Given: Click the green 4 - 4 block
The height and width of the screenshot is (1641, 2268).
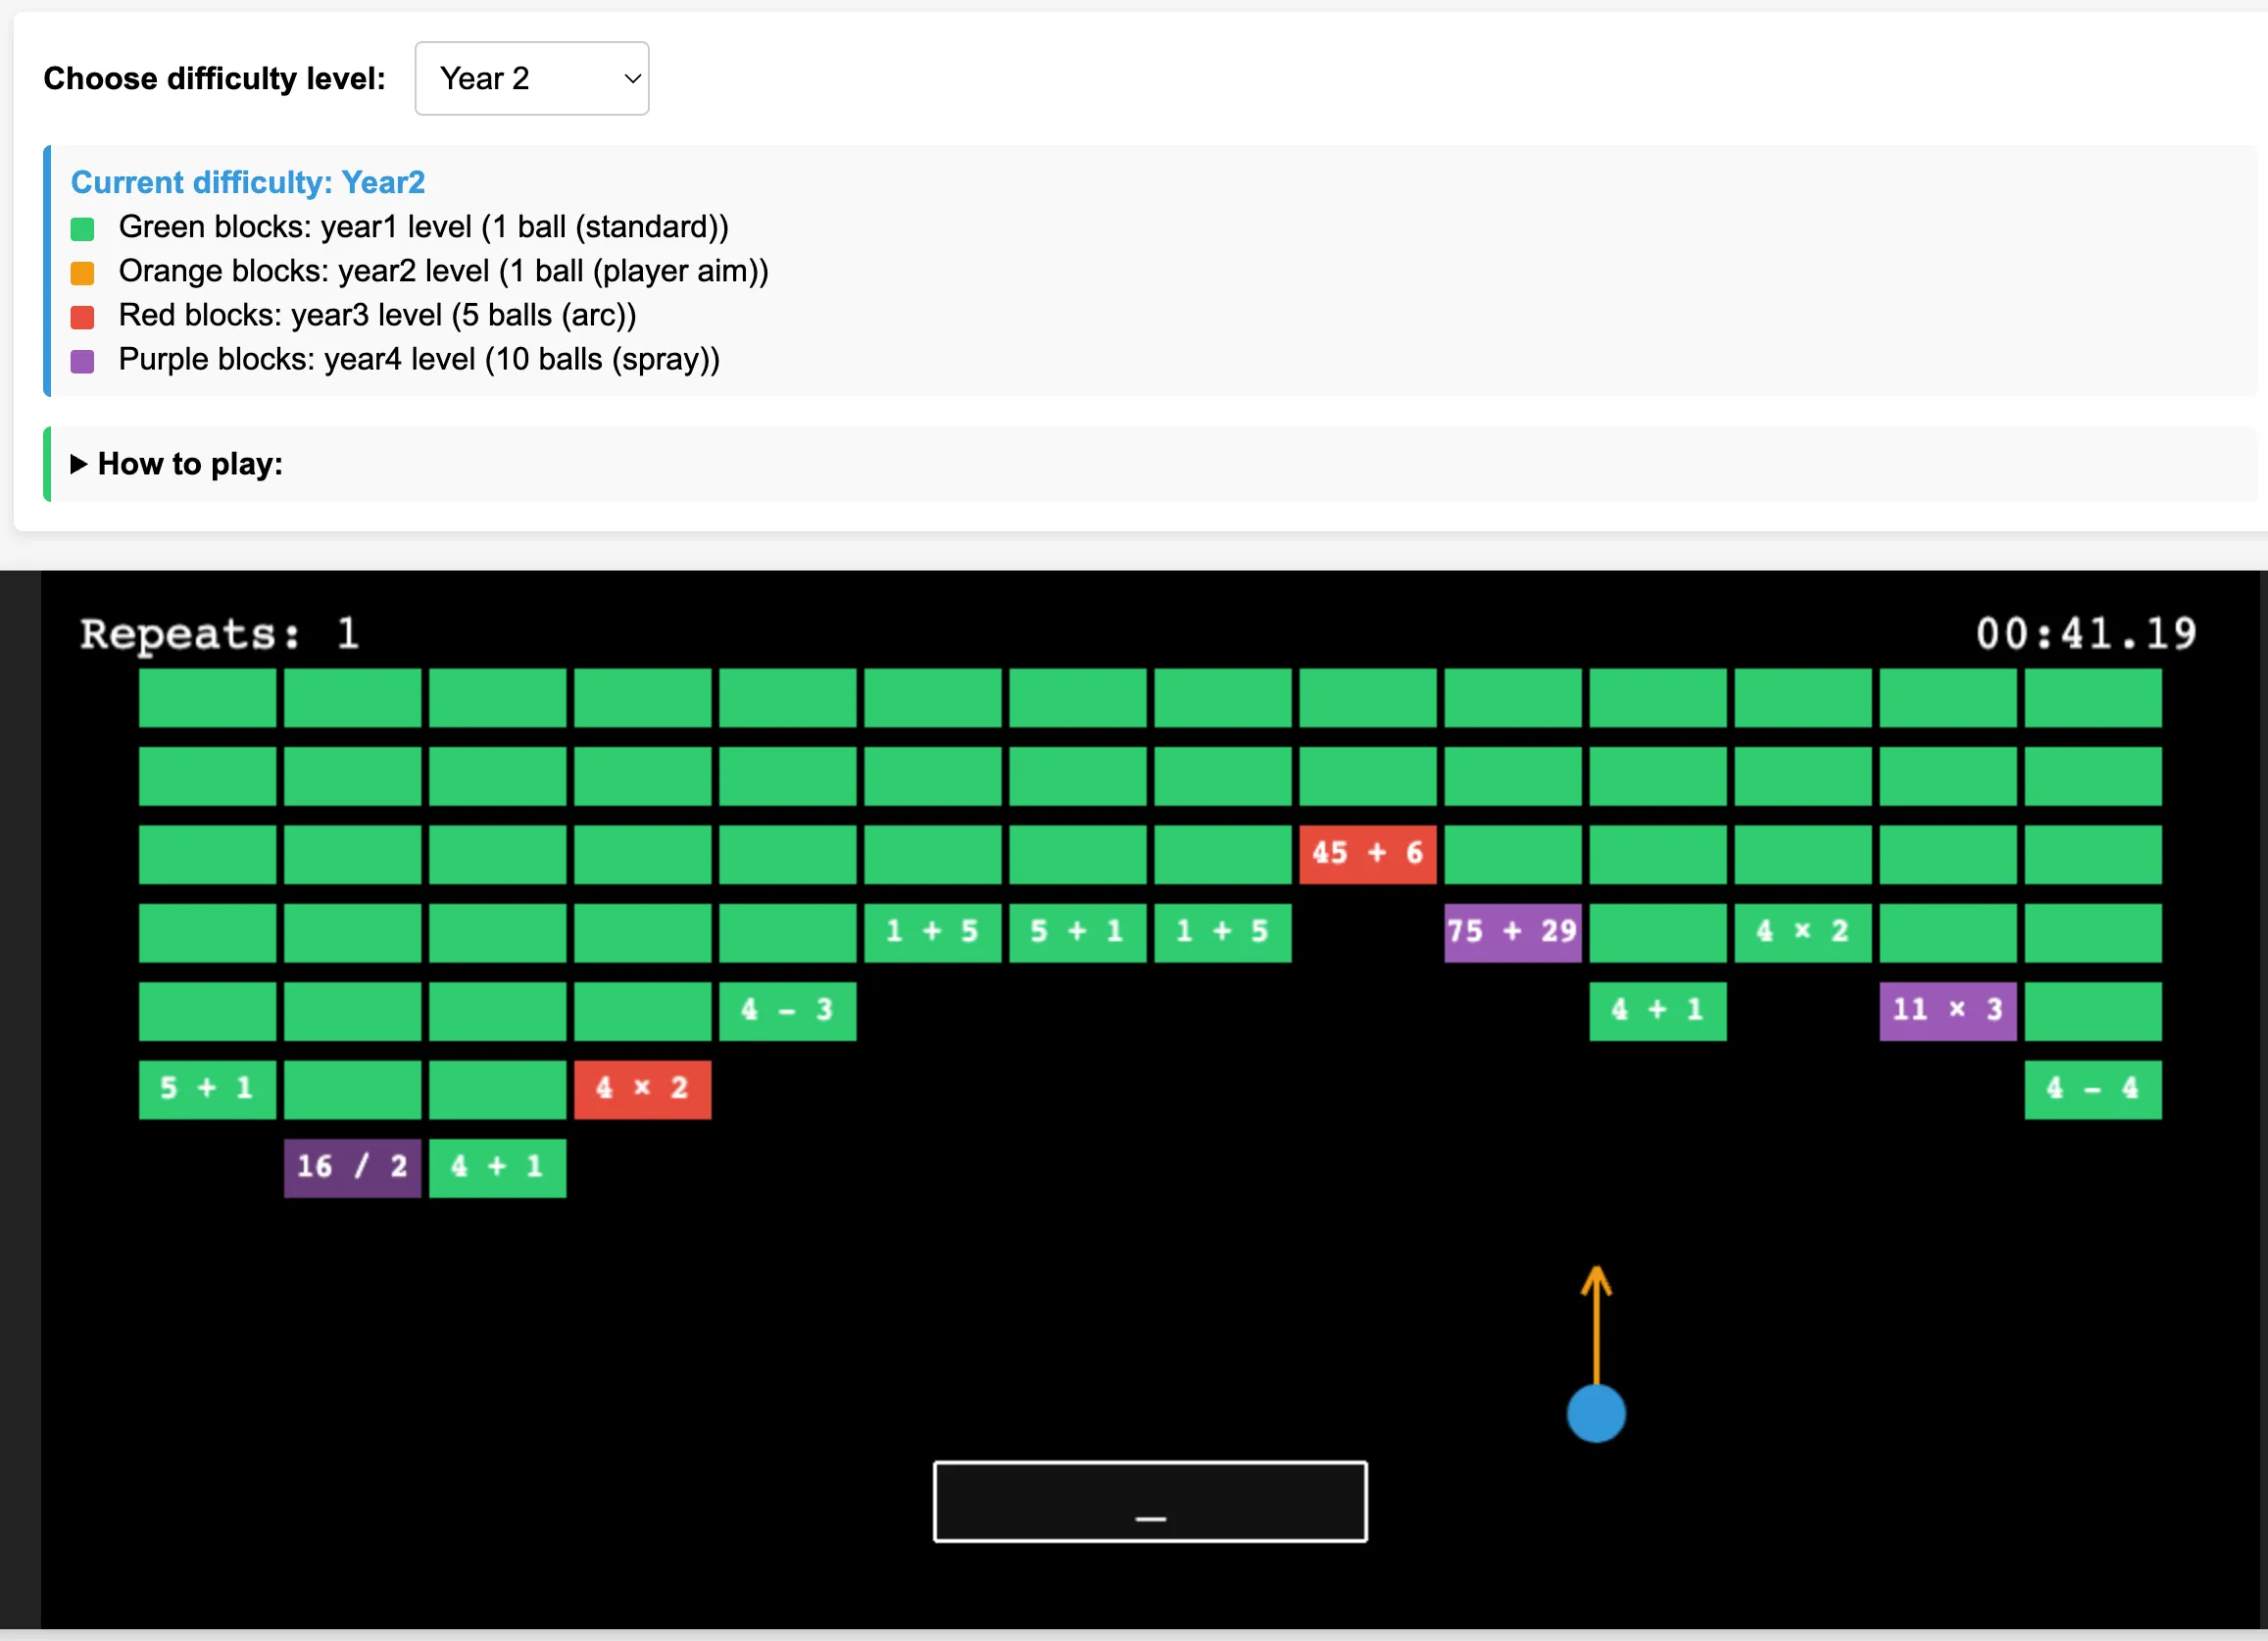Looking at the screenshot, I should tap(2092, 1088).
